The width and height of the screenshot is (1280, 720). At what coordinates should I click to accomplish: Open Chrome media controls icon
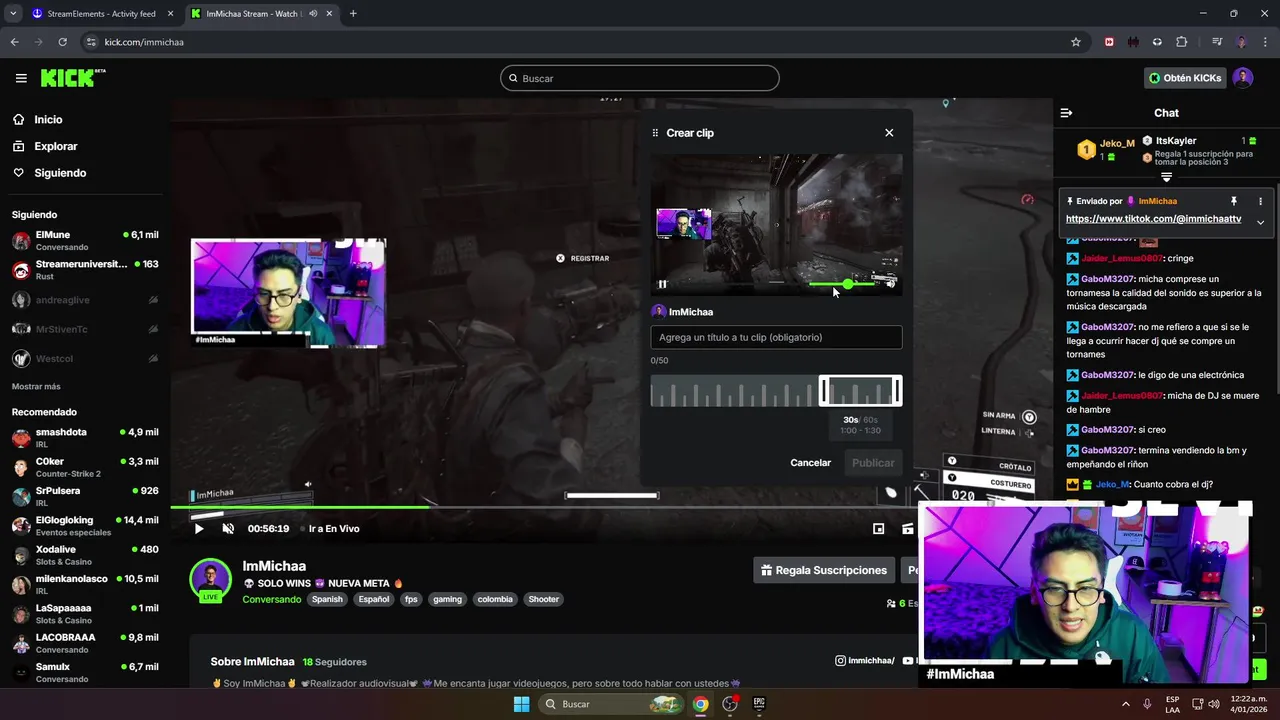(1216, 42)
